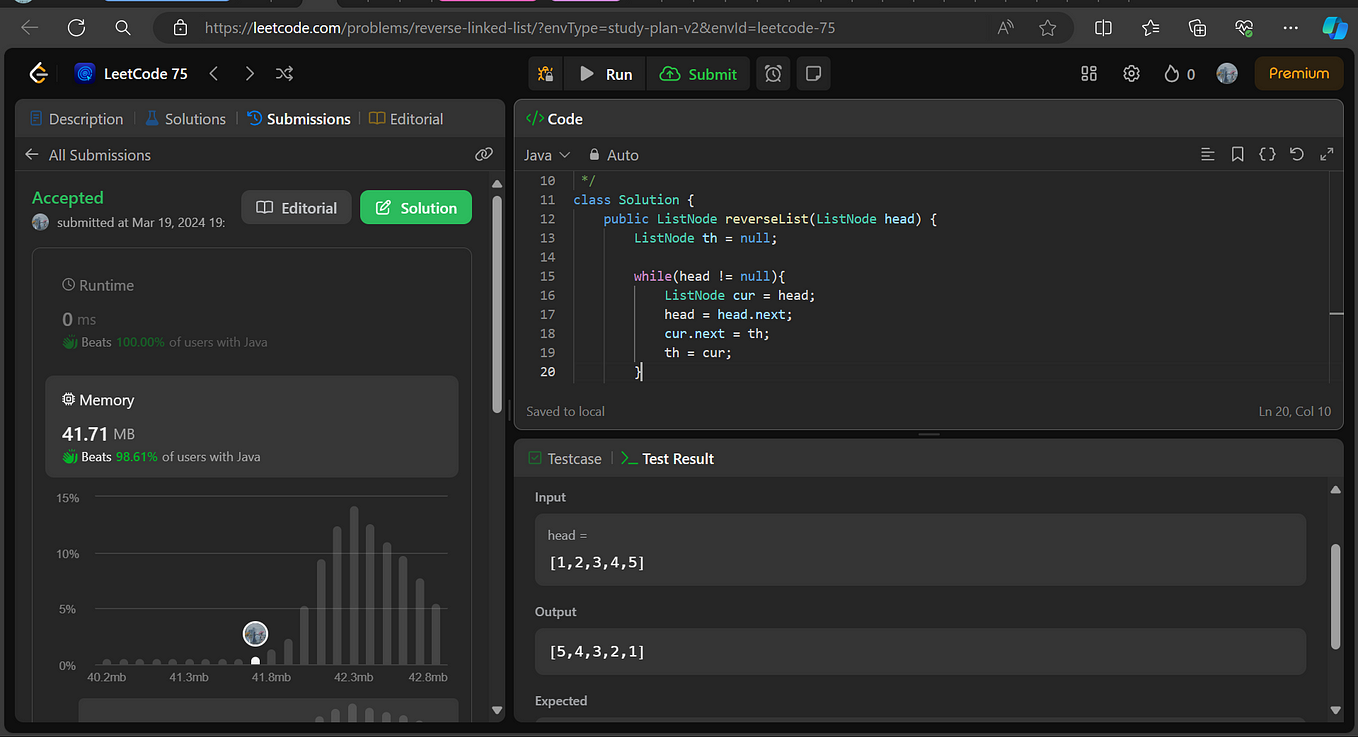Refresh the browser page

point(77,28)
